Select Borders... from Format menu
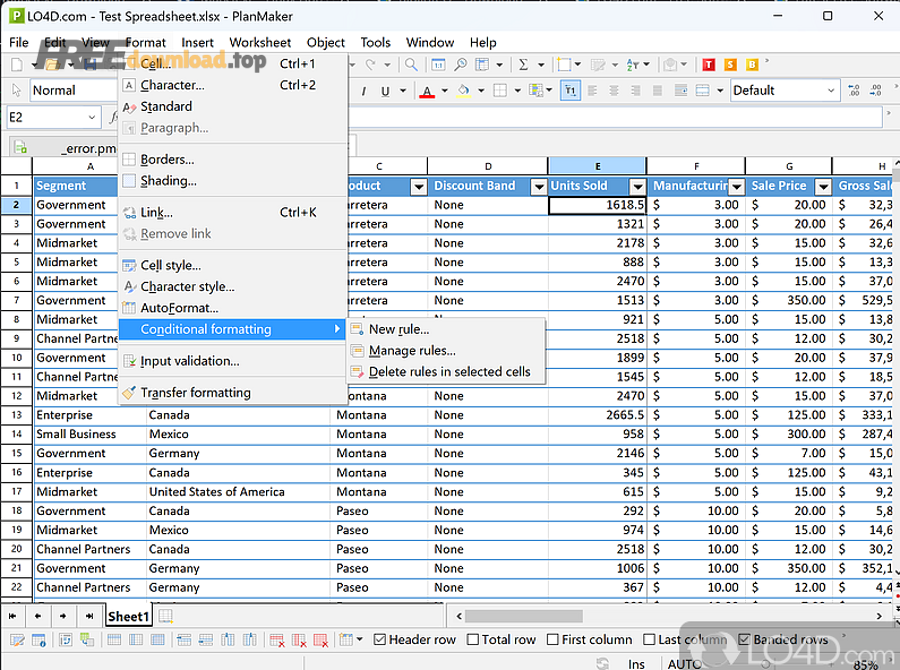Screen dimensions: 900x670 pos(233,159)
